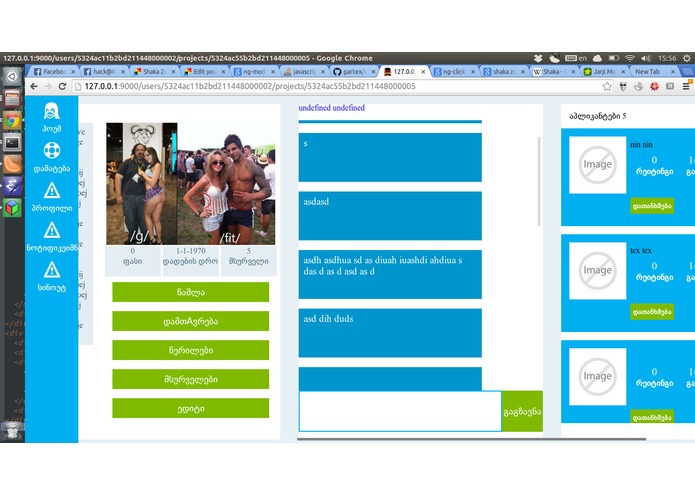
Task: Open the colored cube app in launcher
Action: pos(12,207)
